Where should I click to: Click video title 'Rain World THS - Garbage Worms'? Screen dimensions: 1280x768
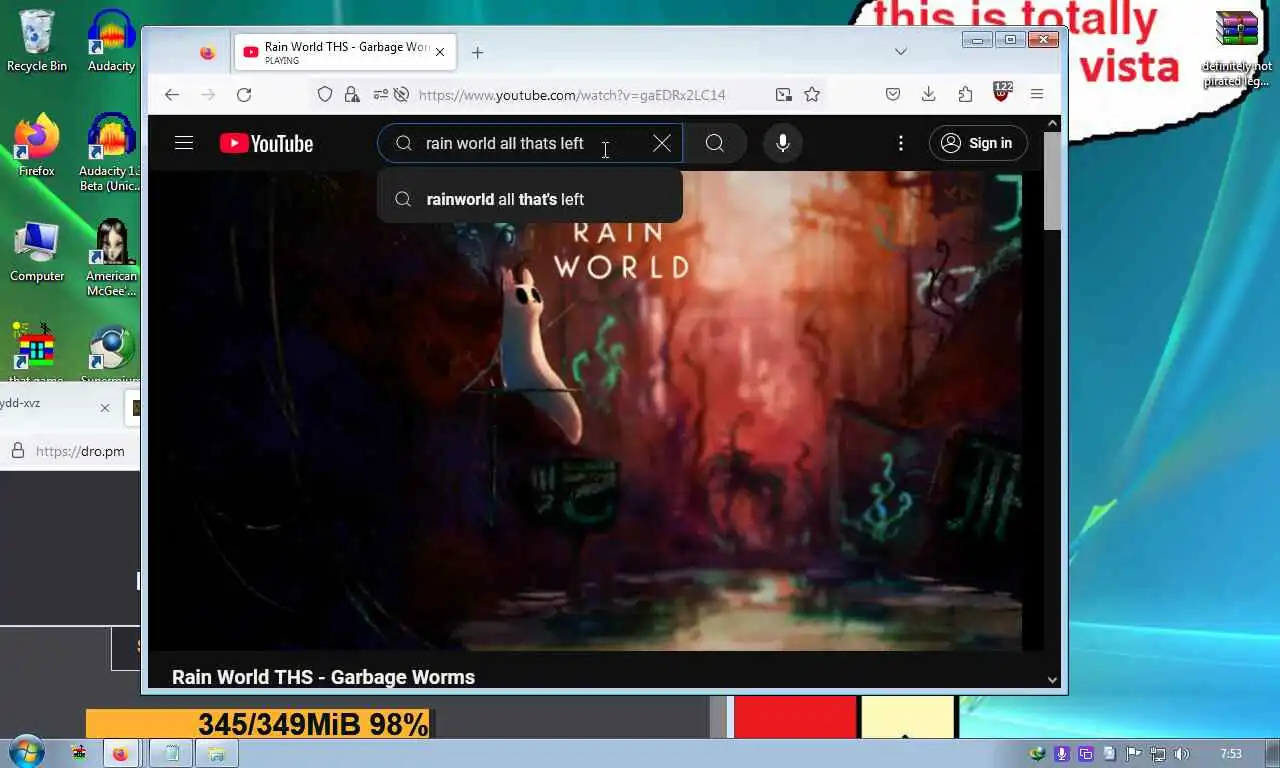[323, 677]
